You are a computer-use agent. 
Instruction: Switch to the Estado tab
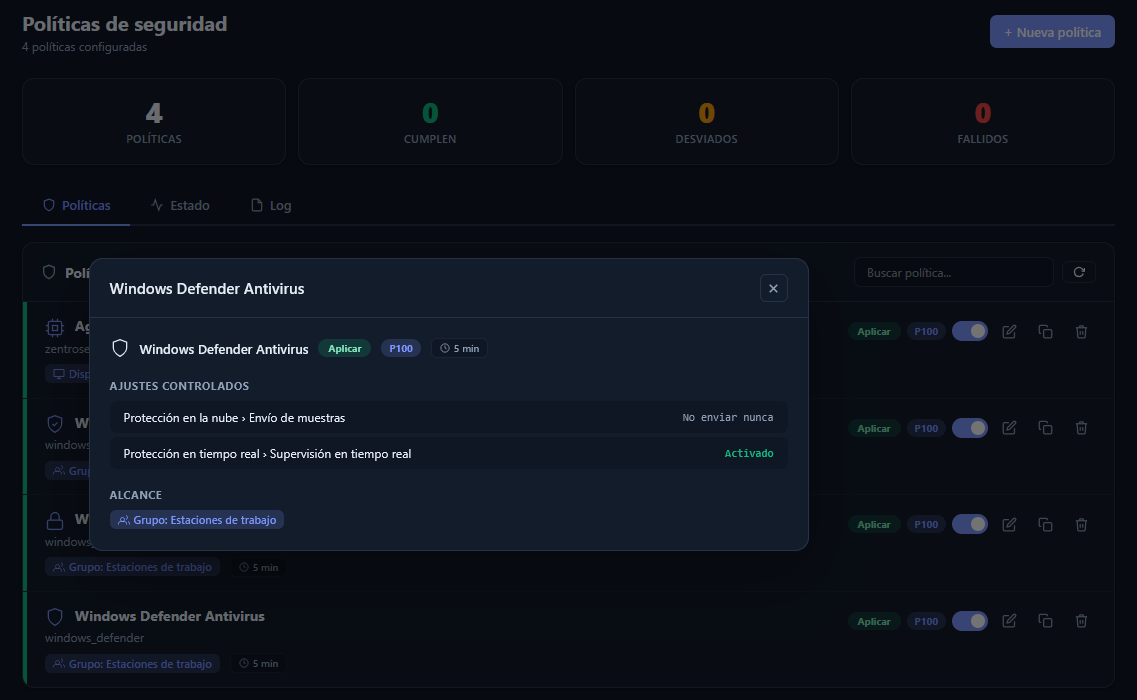pyautogui.click(x=180, y=205)
